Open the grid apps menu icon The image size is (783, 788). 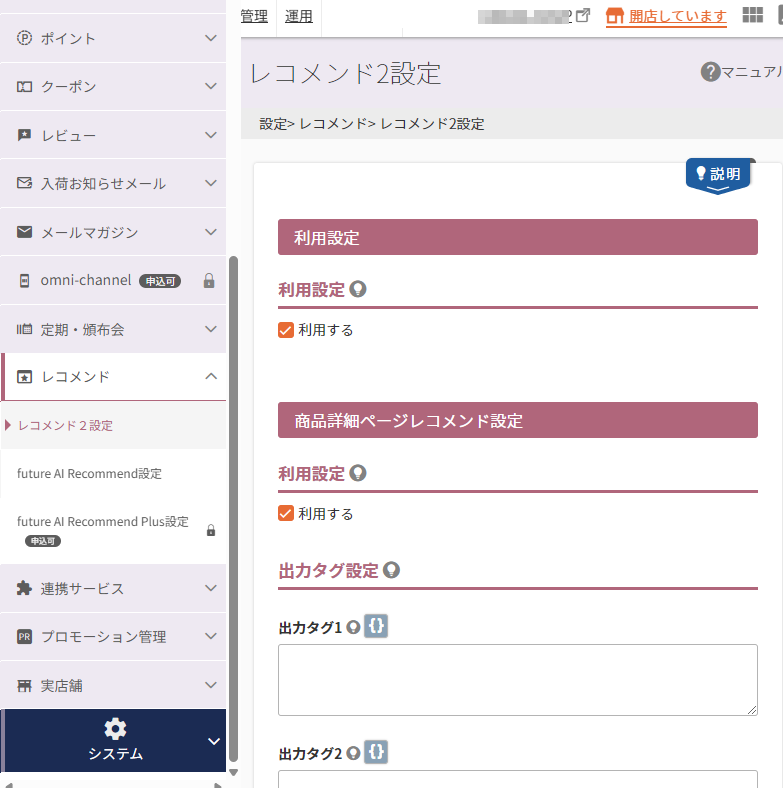click(x=752, y=15)
